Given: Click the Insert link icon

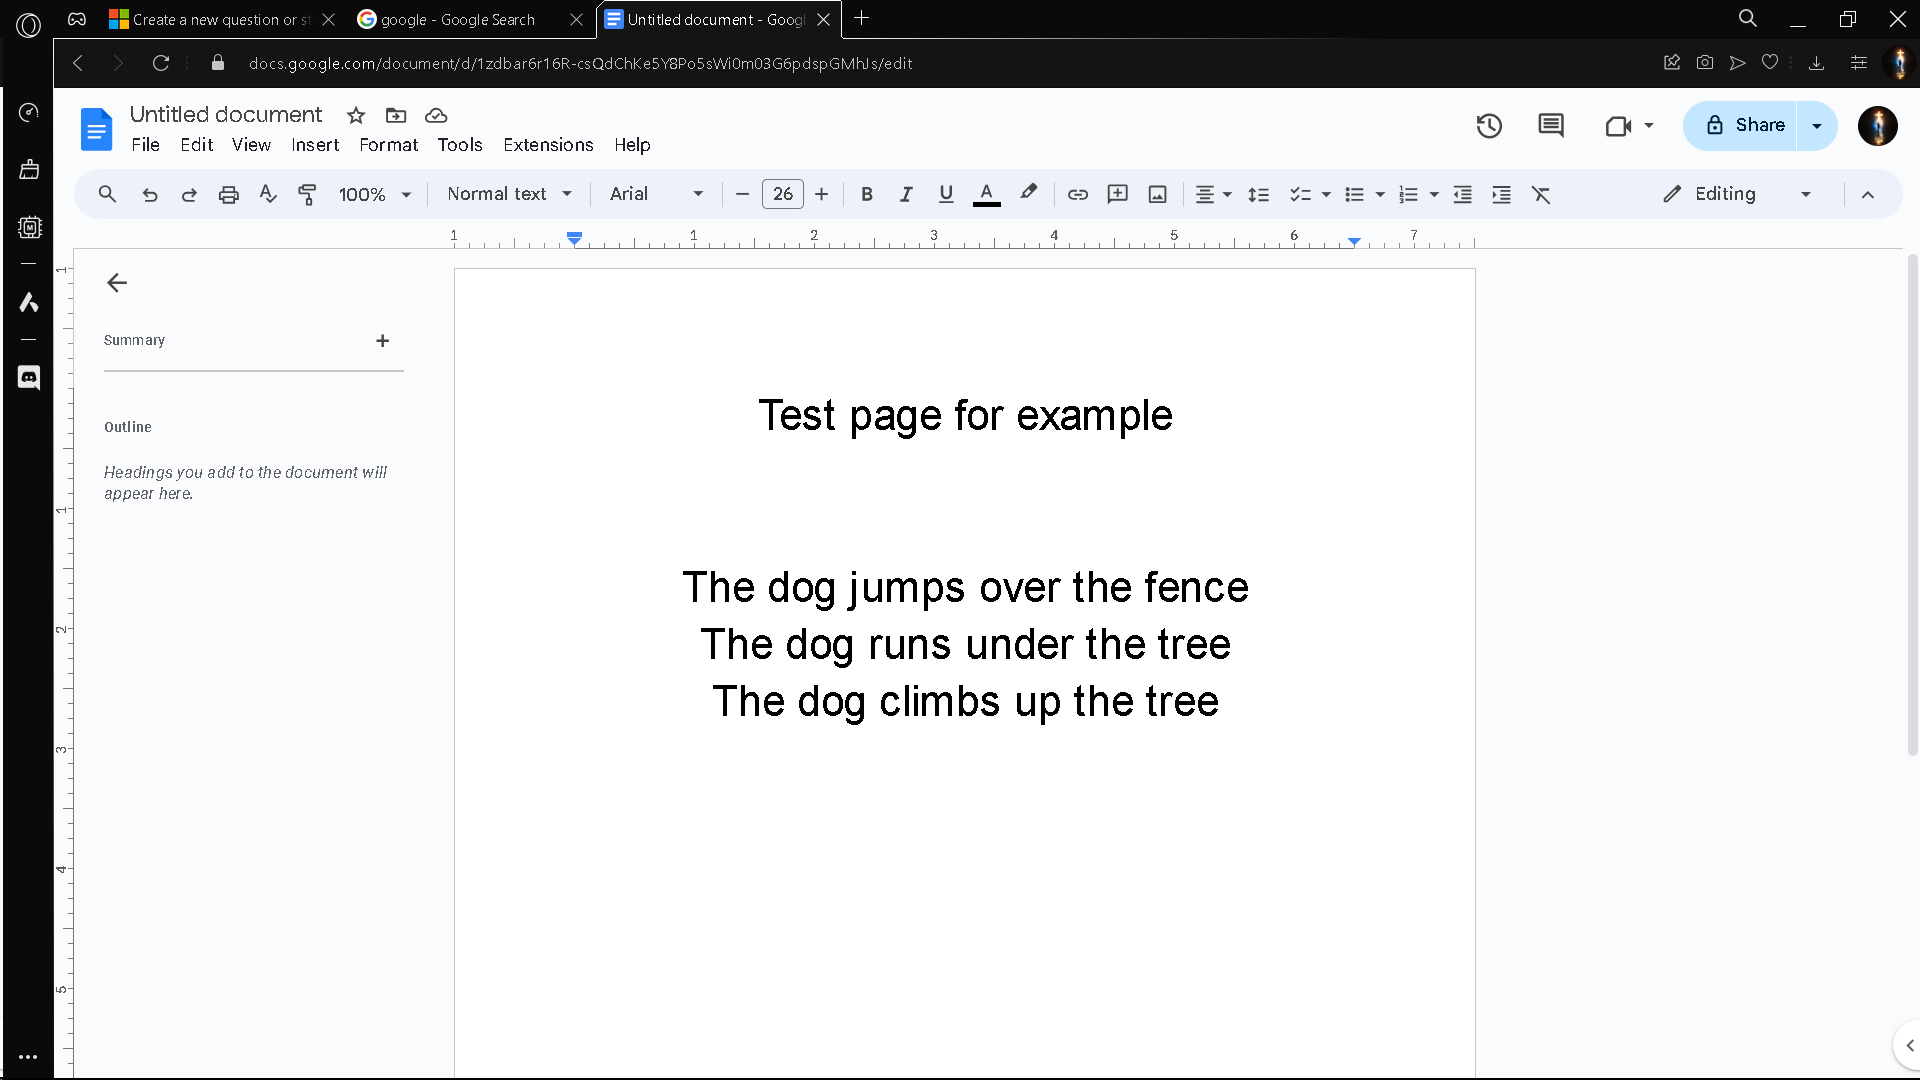Looking at the screenshot, I should 1077,195.
